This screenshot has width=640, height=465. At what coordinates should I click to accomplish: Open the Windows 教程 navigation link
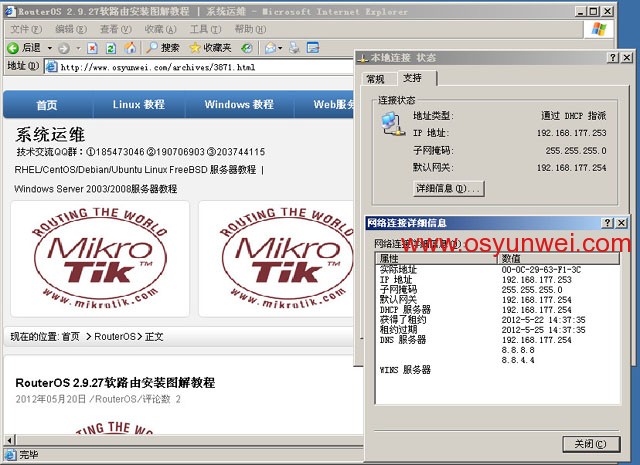point(239,105)
